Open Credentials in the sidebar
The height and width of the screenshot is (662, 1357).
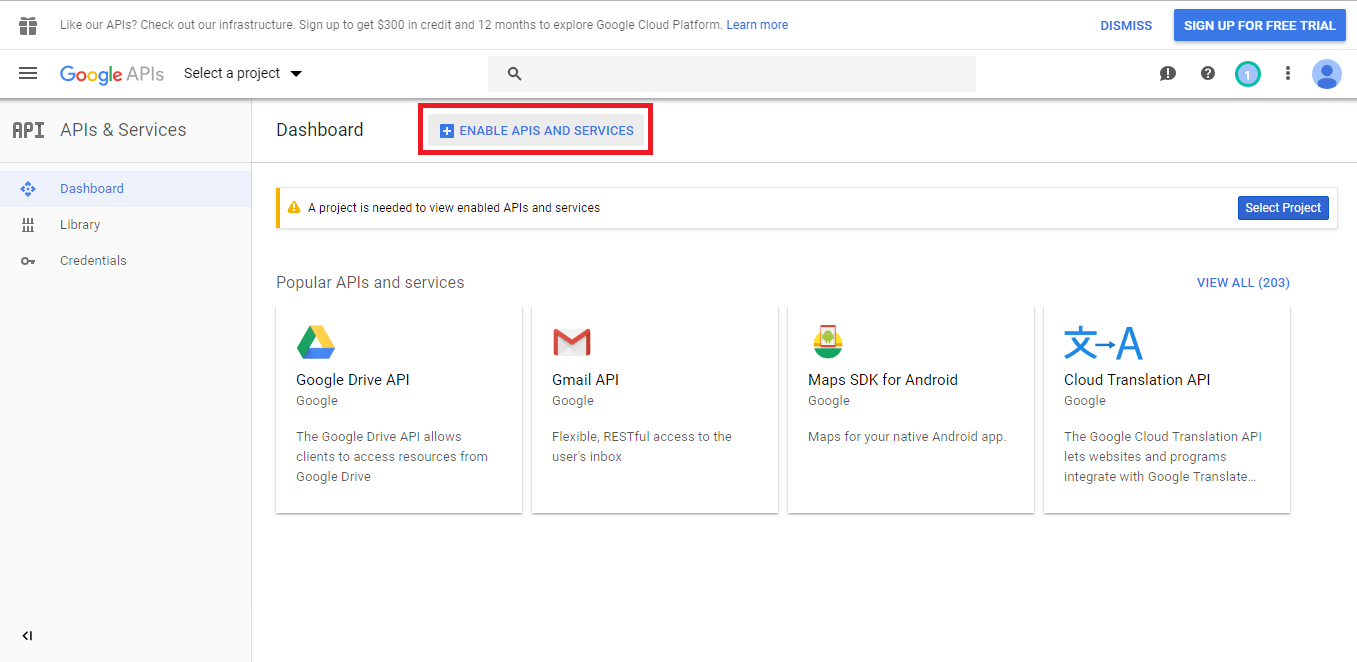125,261
